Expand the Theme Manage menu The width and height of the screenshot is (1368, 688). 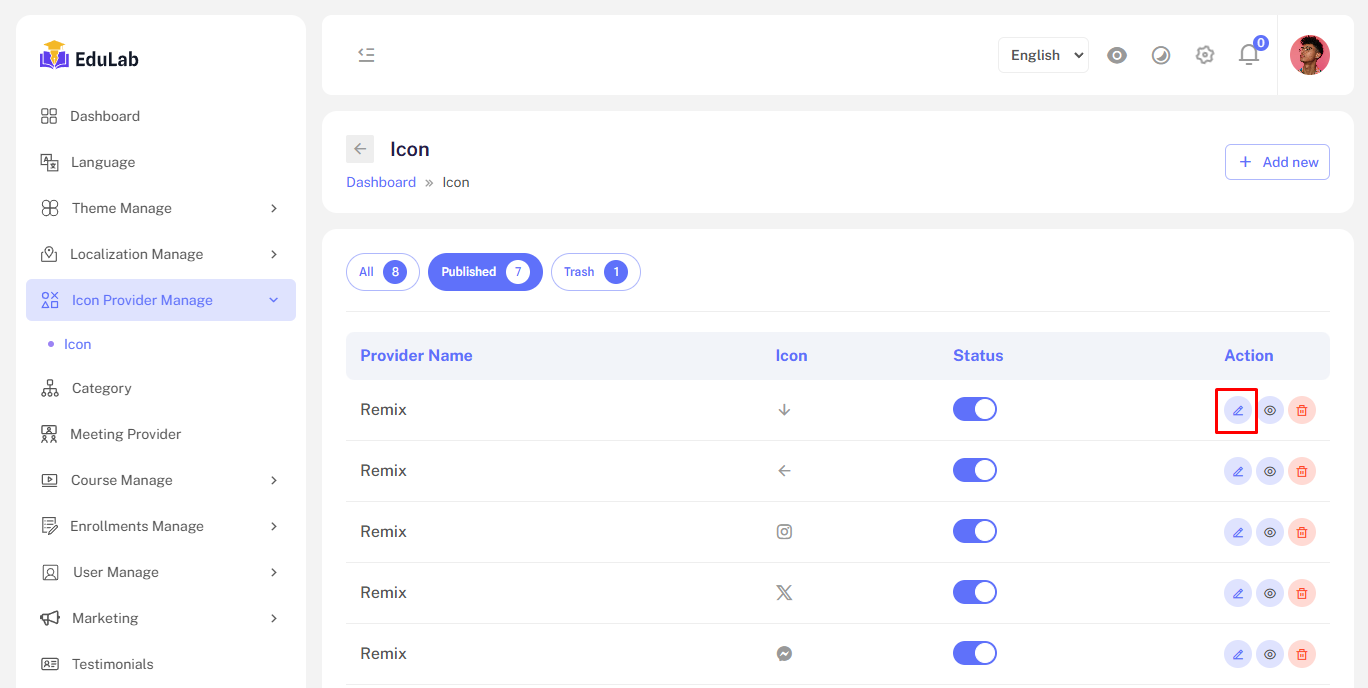click(x=160, y=208)
